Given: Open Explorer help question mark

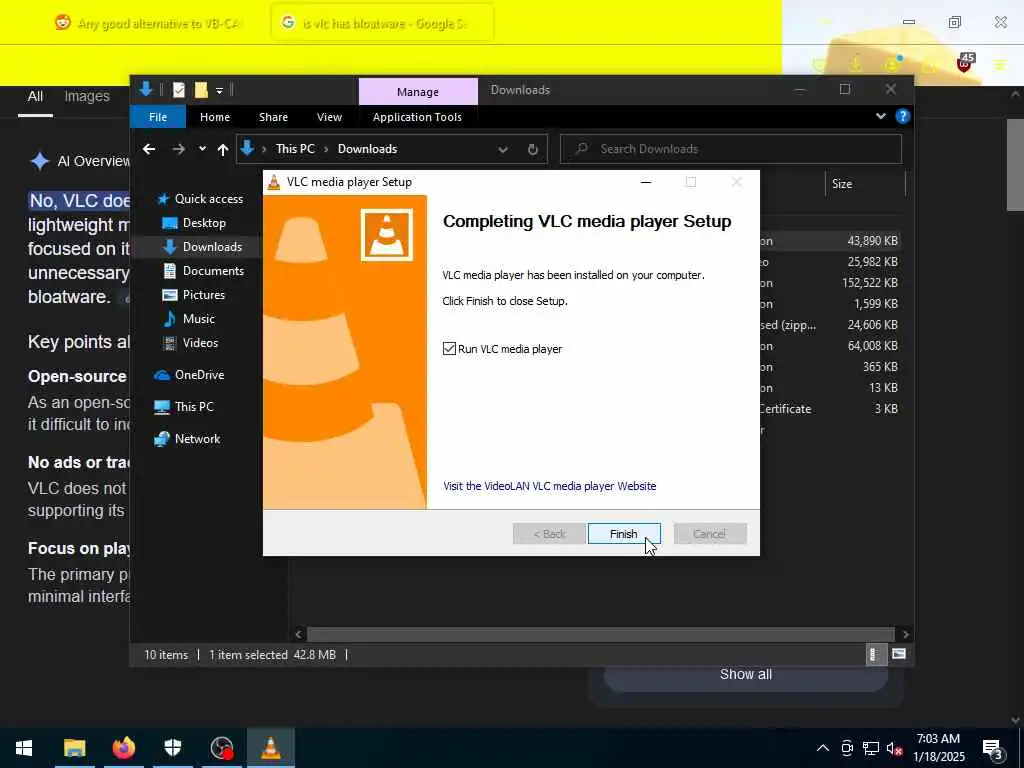Looking at the screenshot, I should (x=903, y=116).
